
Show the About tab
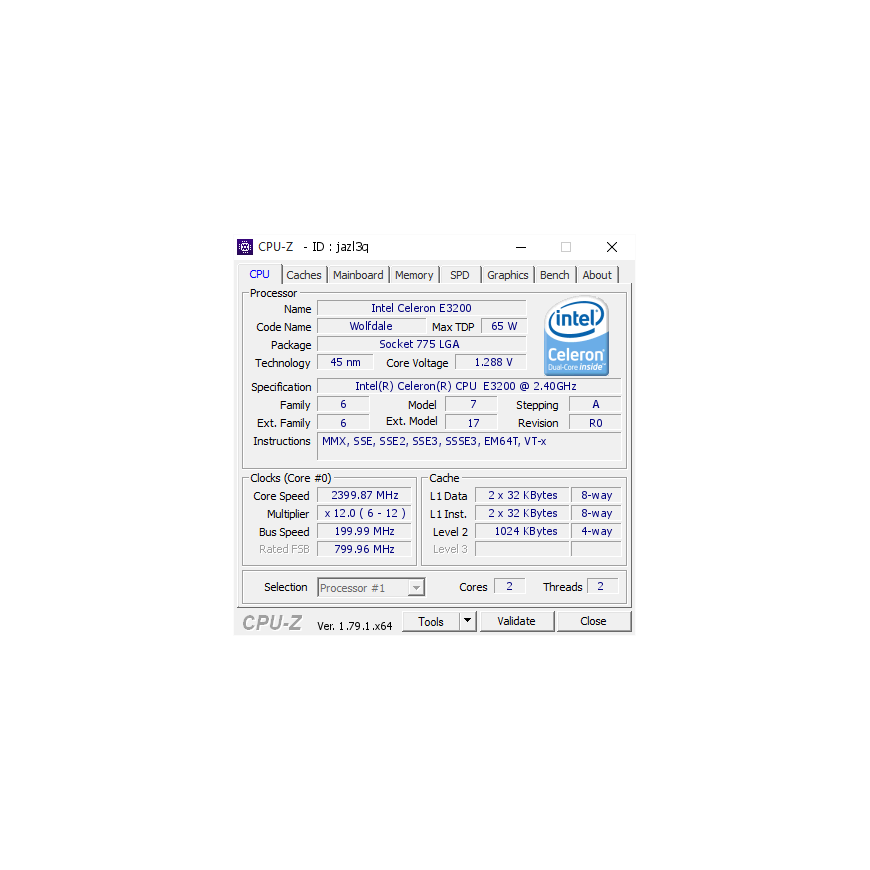pyautogui.click(x=597, y=275)
